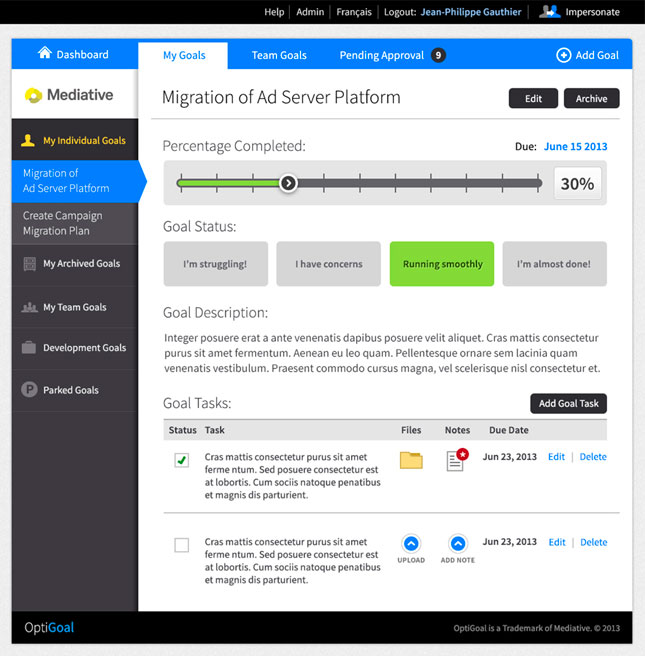Select the 'I'm struggling!' status
This screenshot has height=656, width=645.
(x=215, y=264)
